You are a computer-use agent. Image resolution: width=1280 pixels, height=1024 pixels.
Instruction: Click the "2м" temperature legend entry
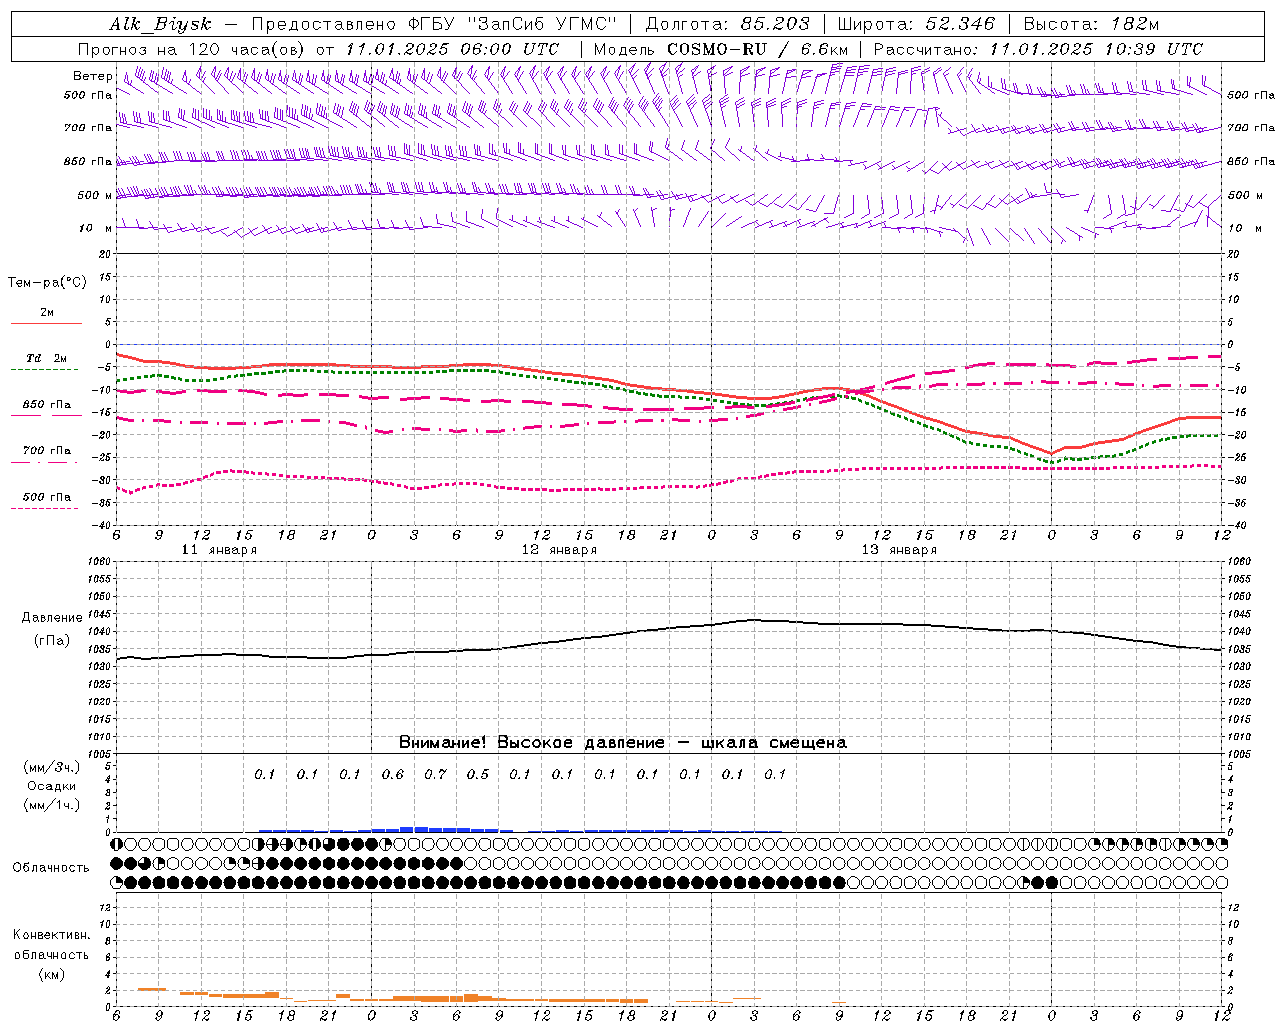pyautogui.click(x=47, y=313)
